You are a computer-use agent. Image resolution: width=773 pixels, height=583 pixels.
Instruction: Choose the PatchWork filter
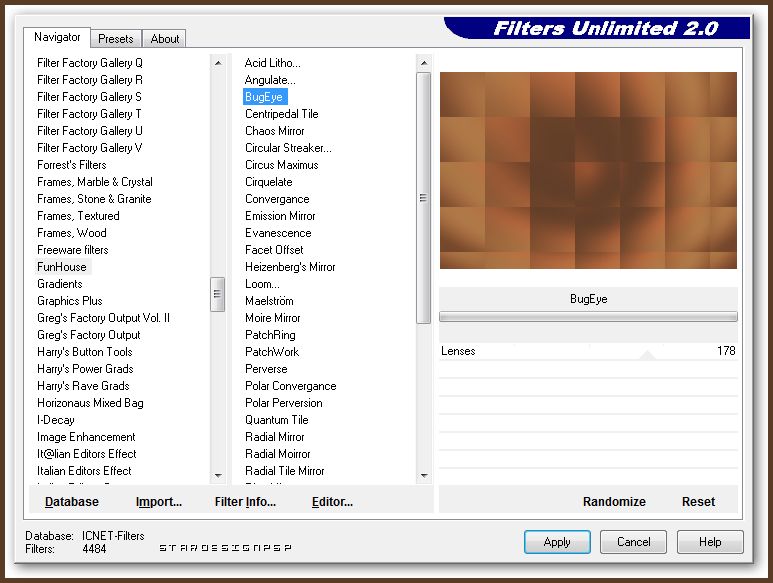[272, 352]
